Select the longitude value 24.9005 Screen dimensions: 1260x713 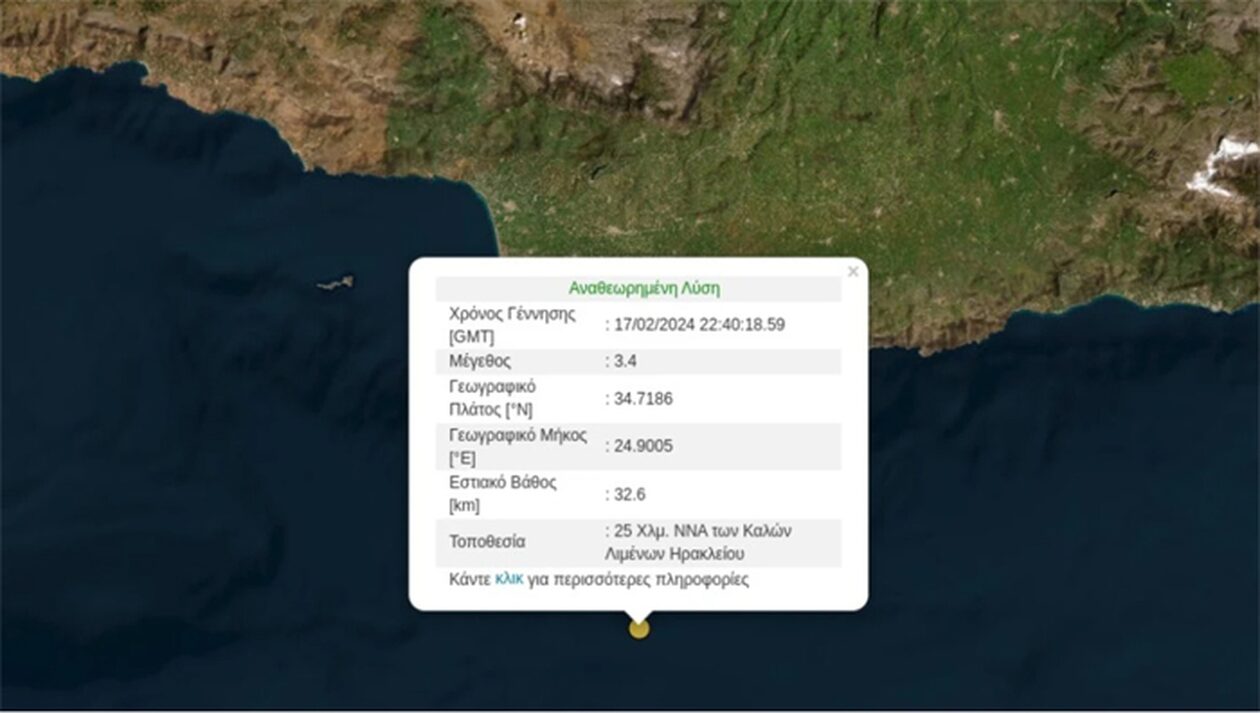point(642,447)
